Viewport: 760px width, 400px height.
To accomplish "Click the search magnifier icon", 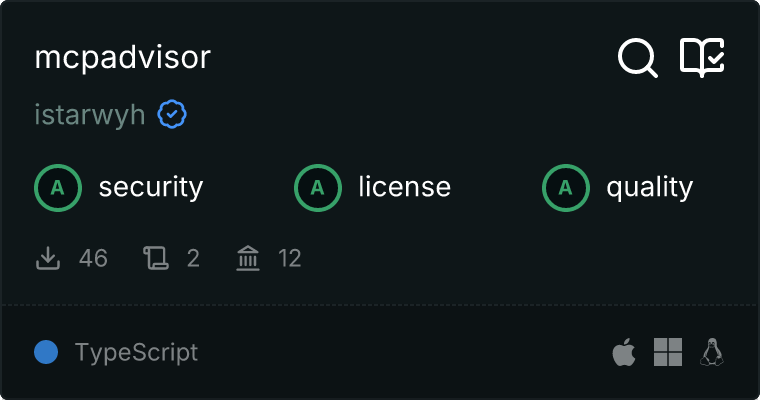I will [637, 58].
